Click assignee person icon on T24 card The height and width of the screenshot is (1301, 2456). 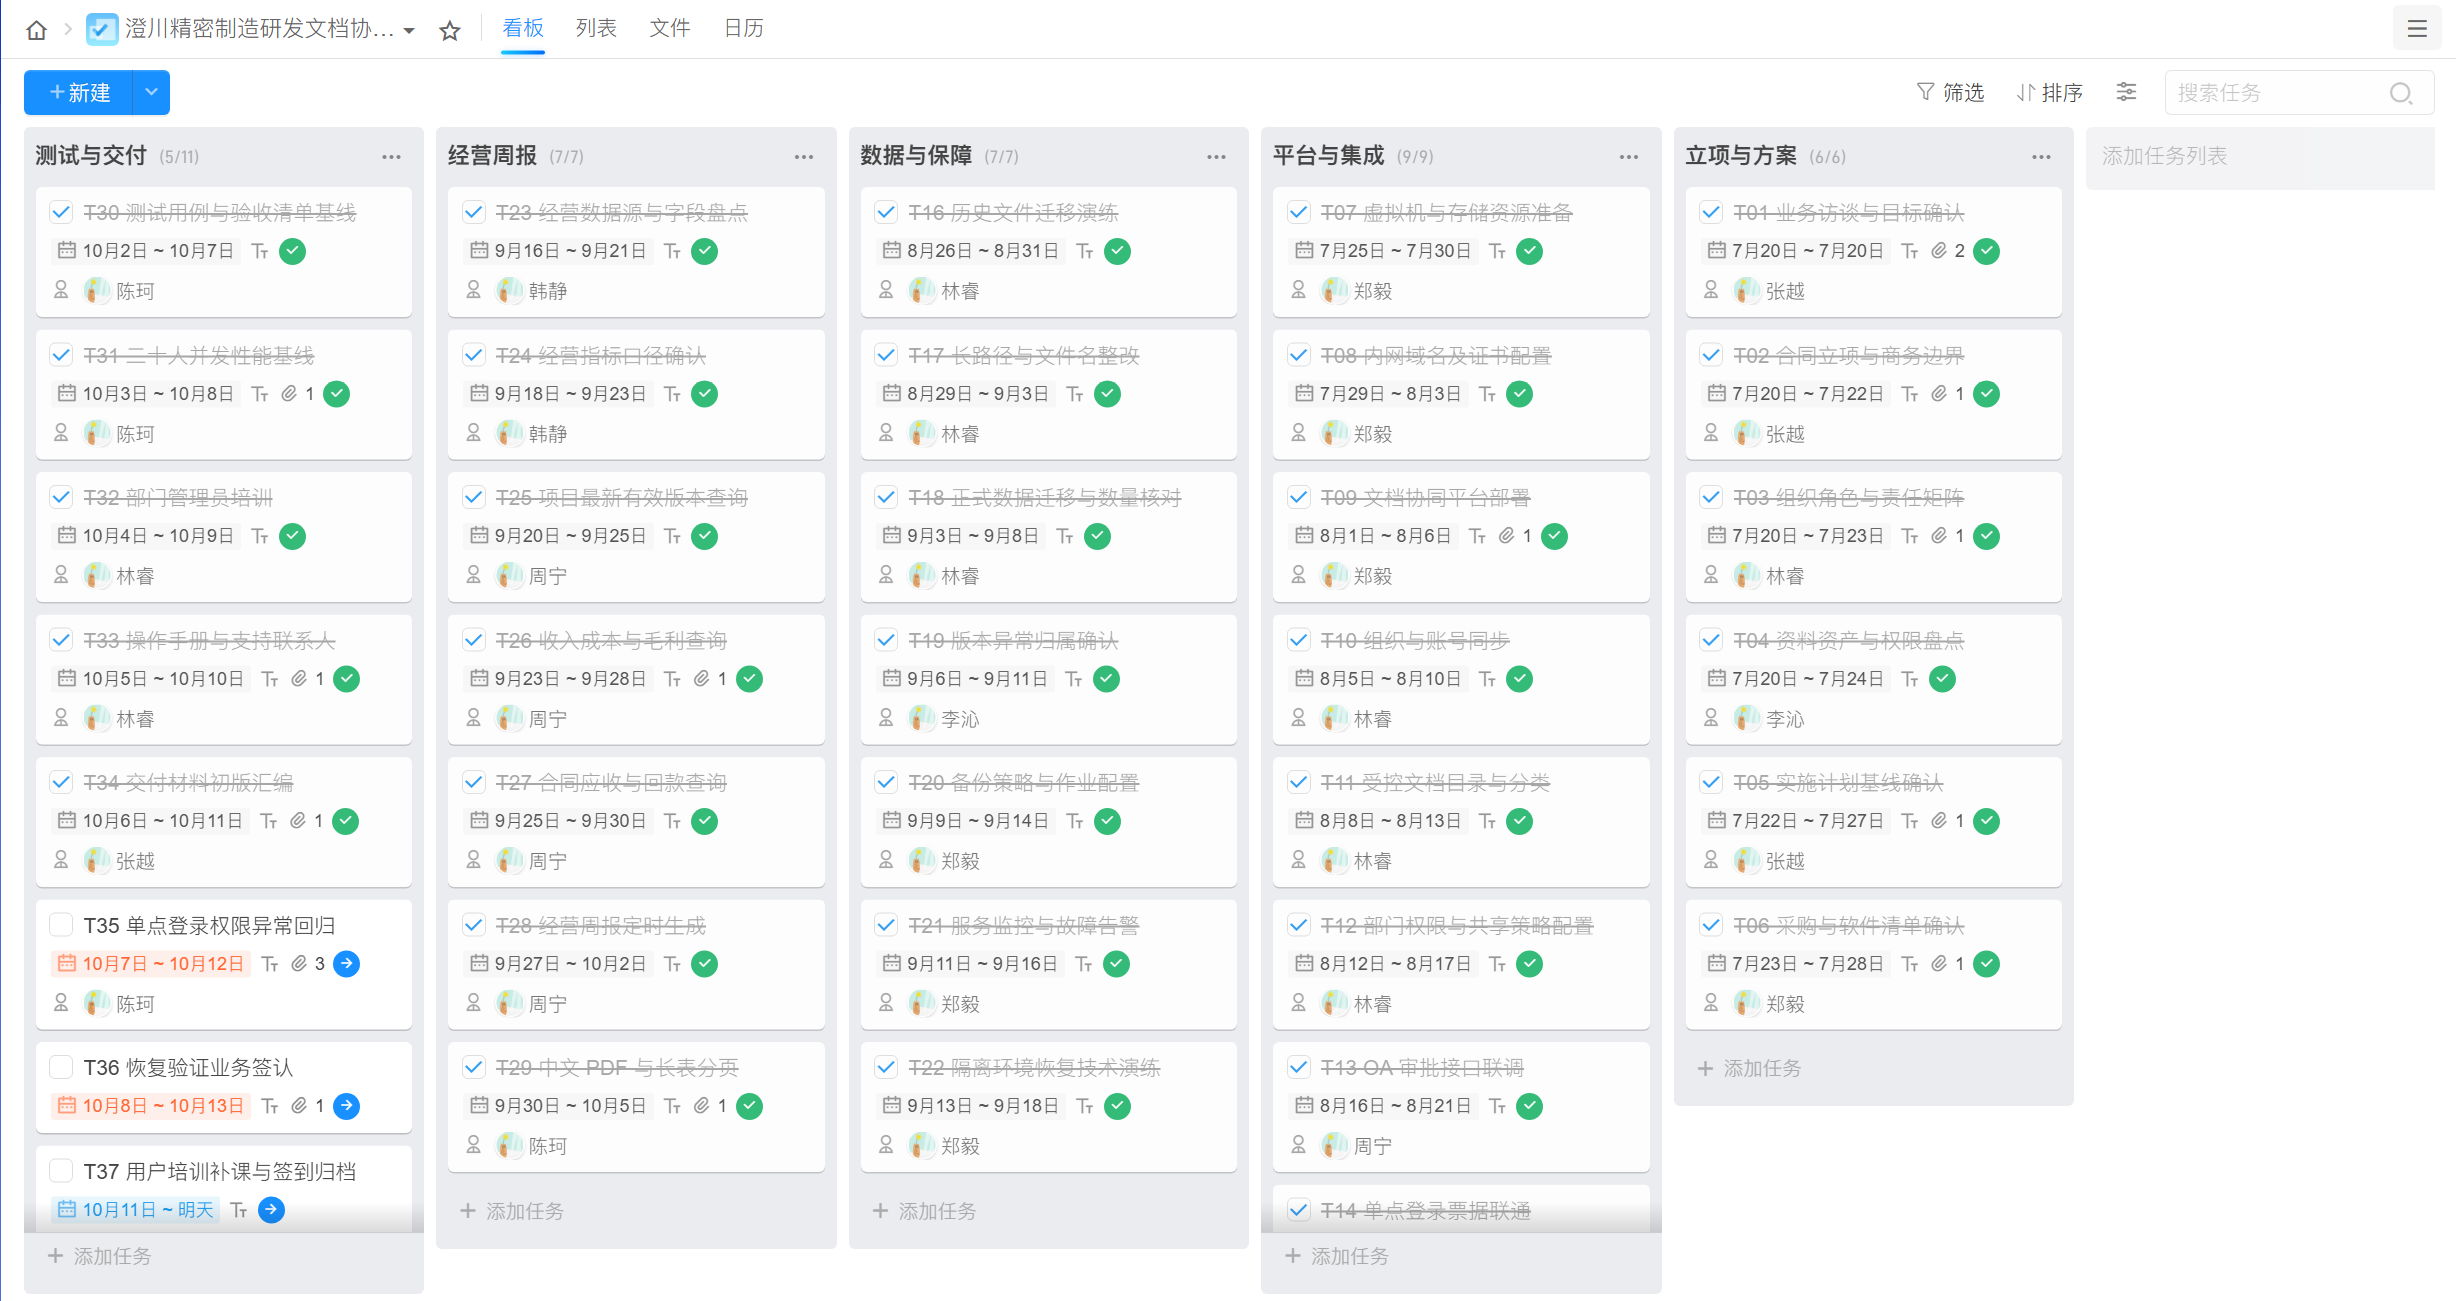pos(474,433)
